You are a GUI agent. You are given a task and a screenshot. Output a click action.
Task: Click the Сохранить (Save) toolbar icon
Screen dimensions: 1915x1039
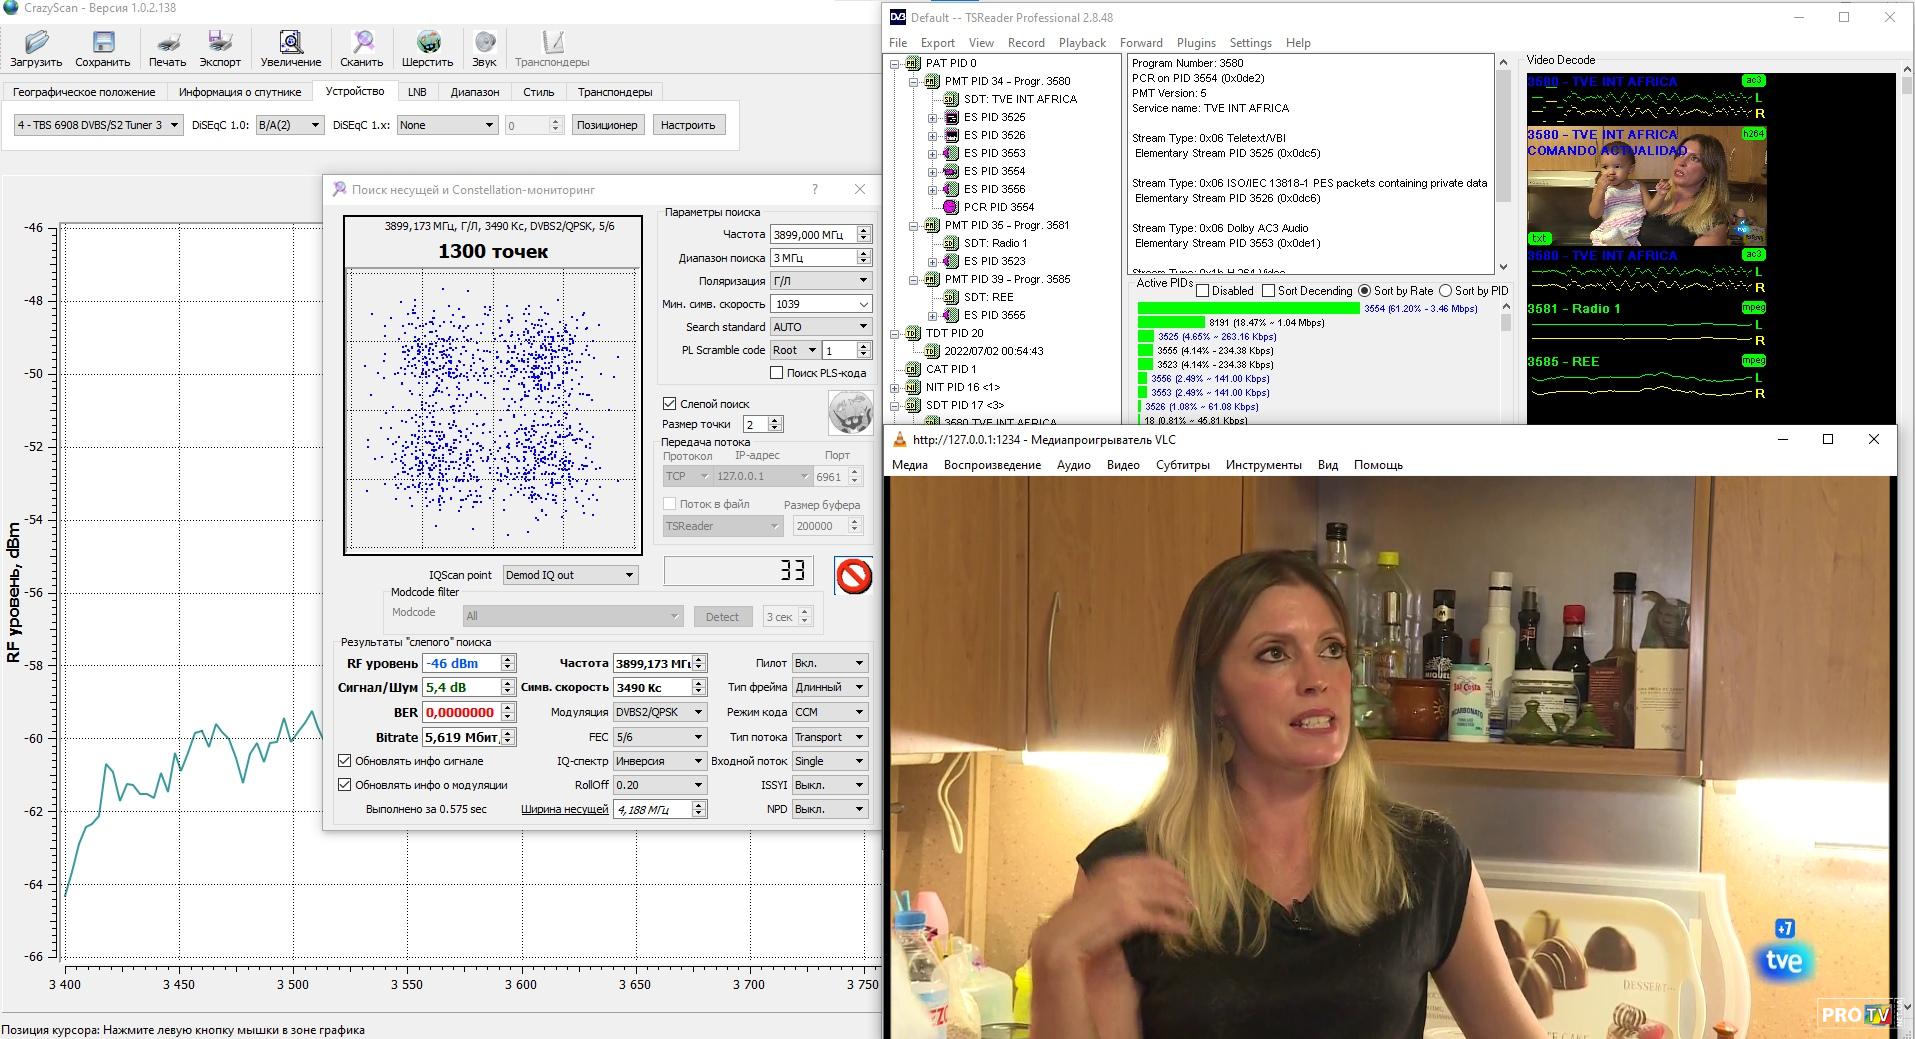click(x=103, y=43)
